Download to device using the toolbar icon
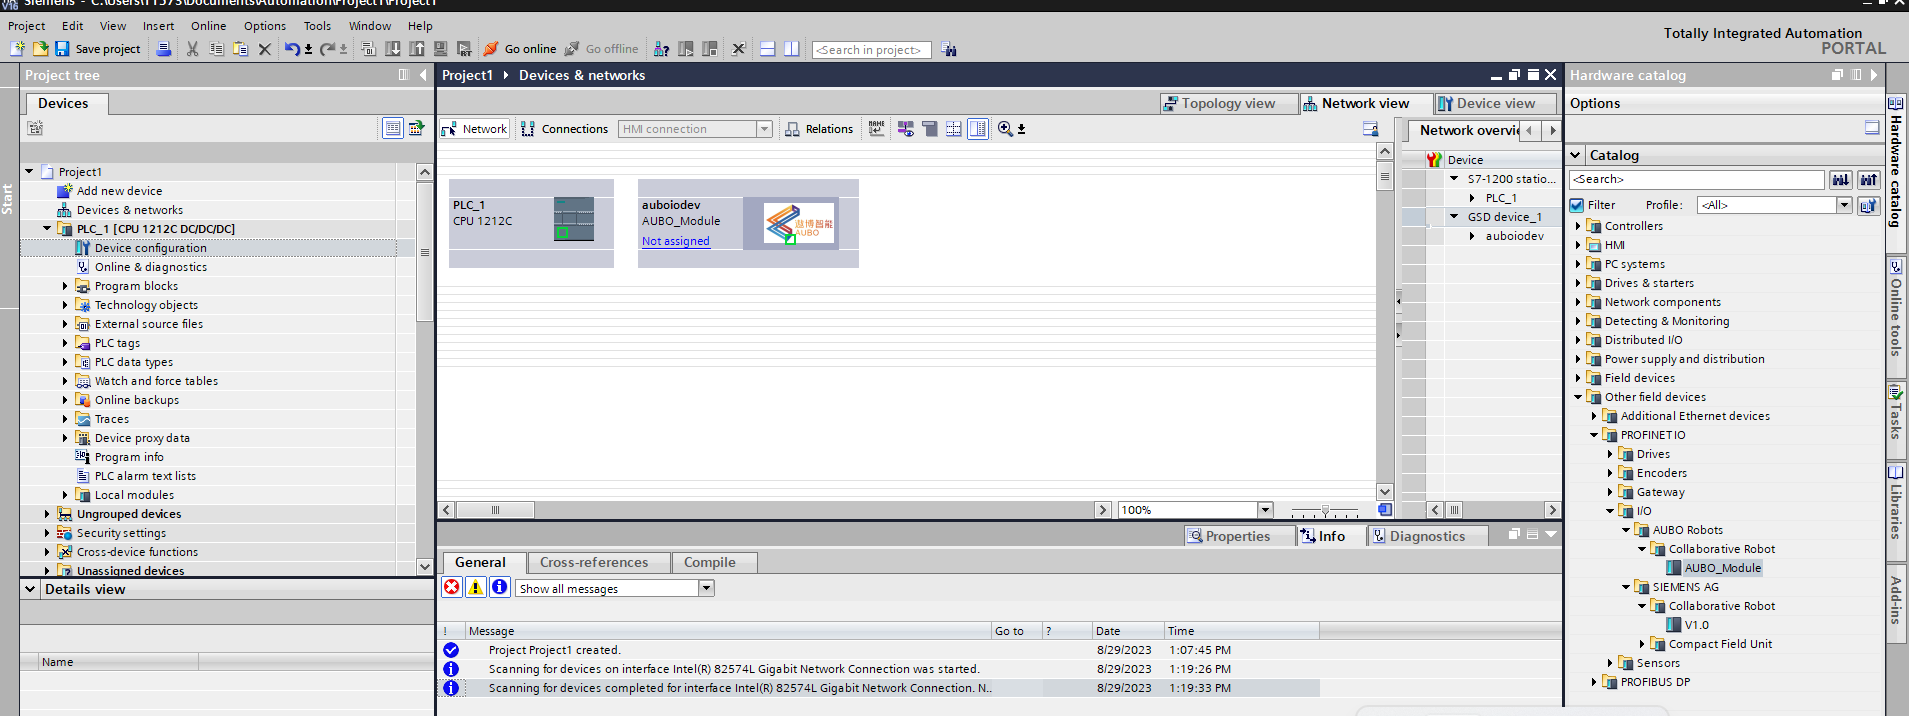 (x=393, y=49)
